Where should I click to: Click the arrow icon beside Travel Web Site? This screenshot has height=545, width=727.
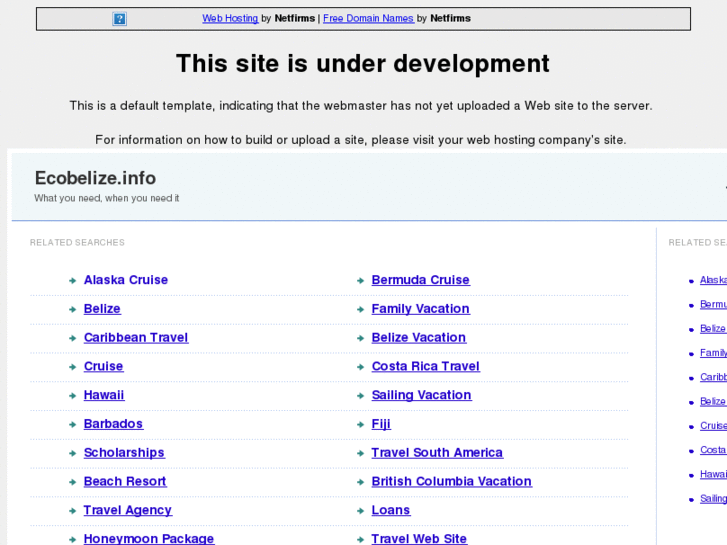[x=360, y=539]
